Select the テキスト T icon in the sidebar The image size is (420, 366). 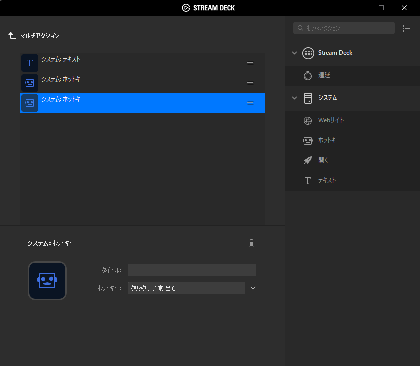(x=308, y=181)
